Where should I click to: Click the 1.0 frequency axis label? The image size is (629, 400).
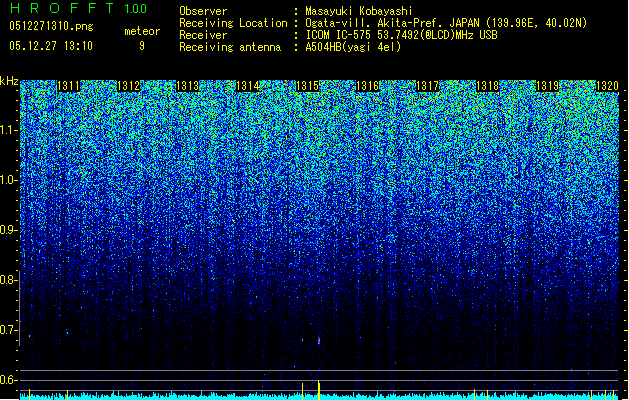tap(8, 180)
